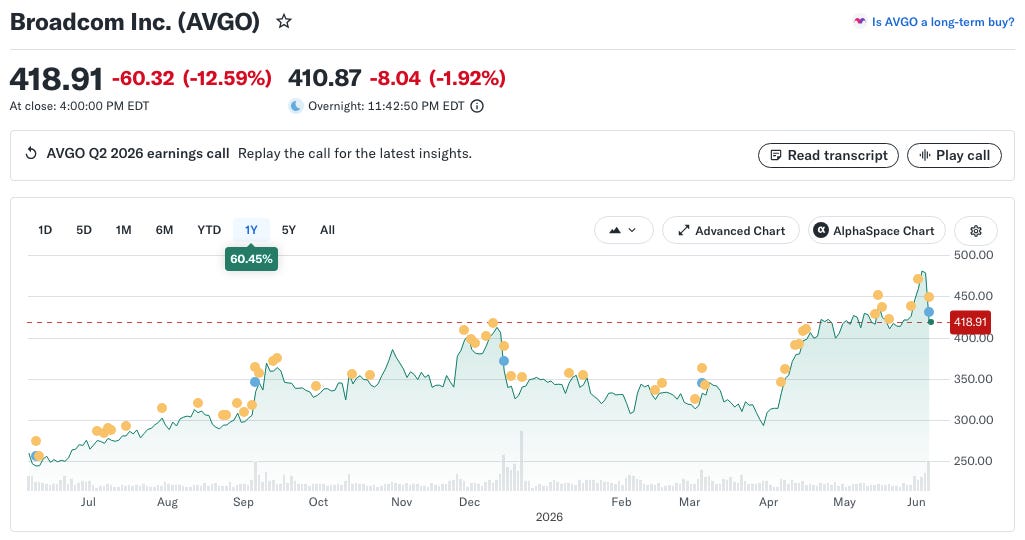This screenshot has width=1025, height=540.
Task: Click the 250.00 axis label
Action: coord(973,461)
